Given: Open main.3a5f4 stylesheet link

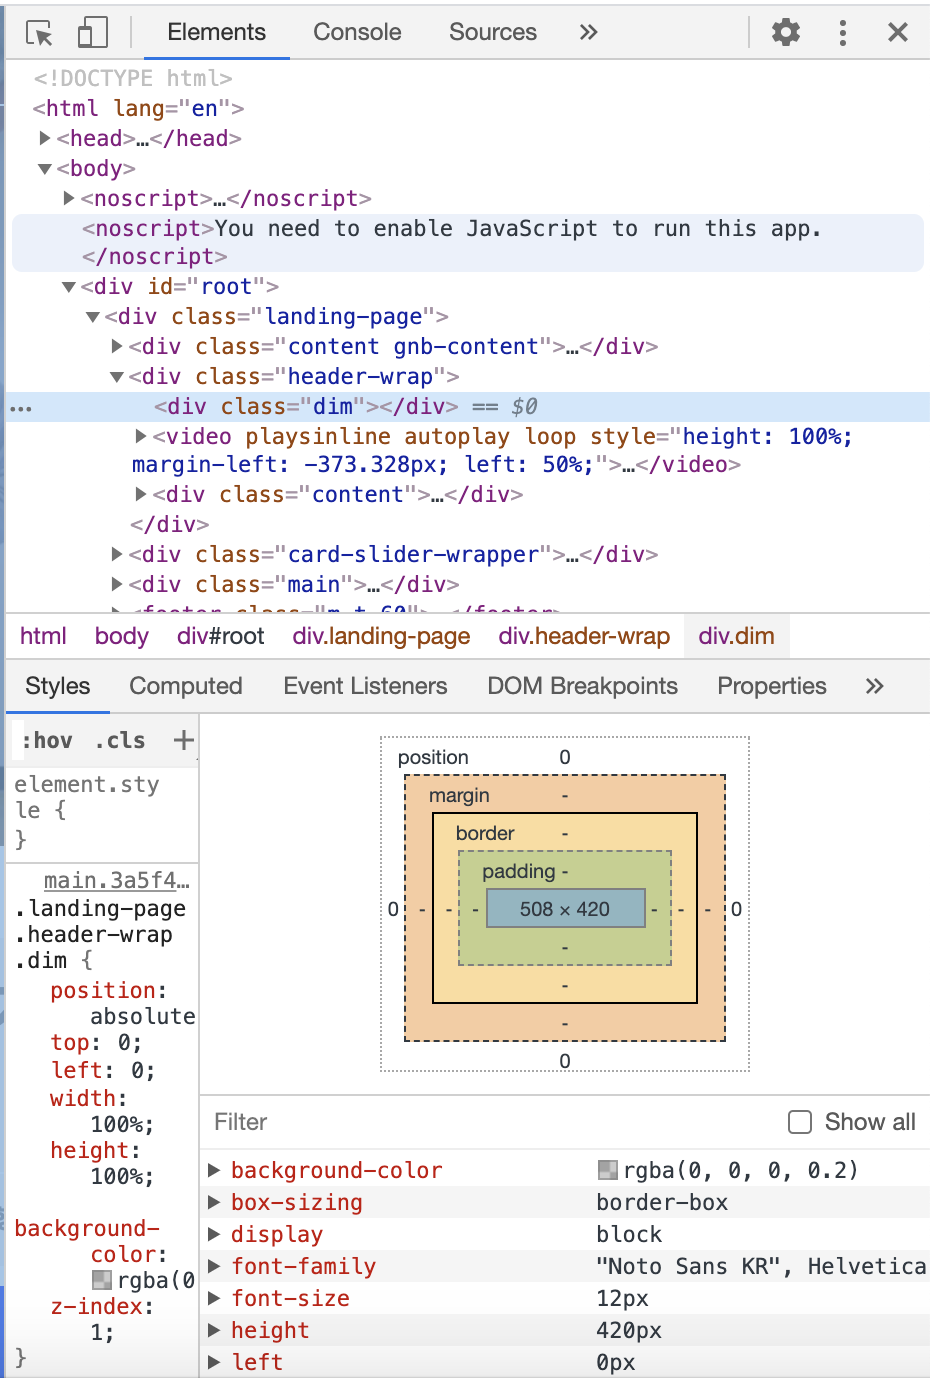Looking at the screenshot, I should (x=116, y=880).
